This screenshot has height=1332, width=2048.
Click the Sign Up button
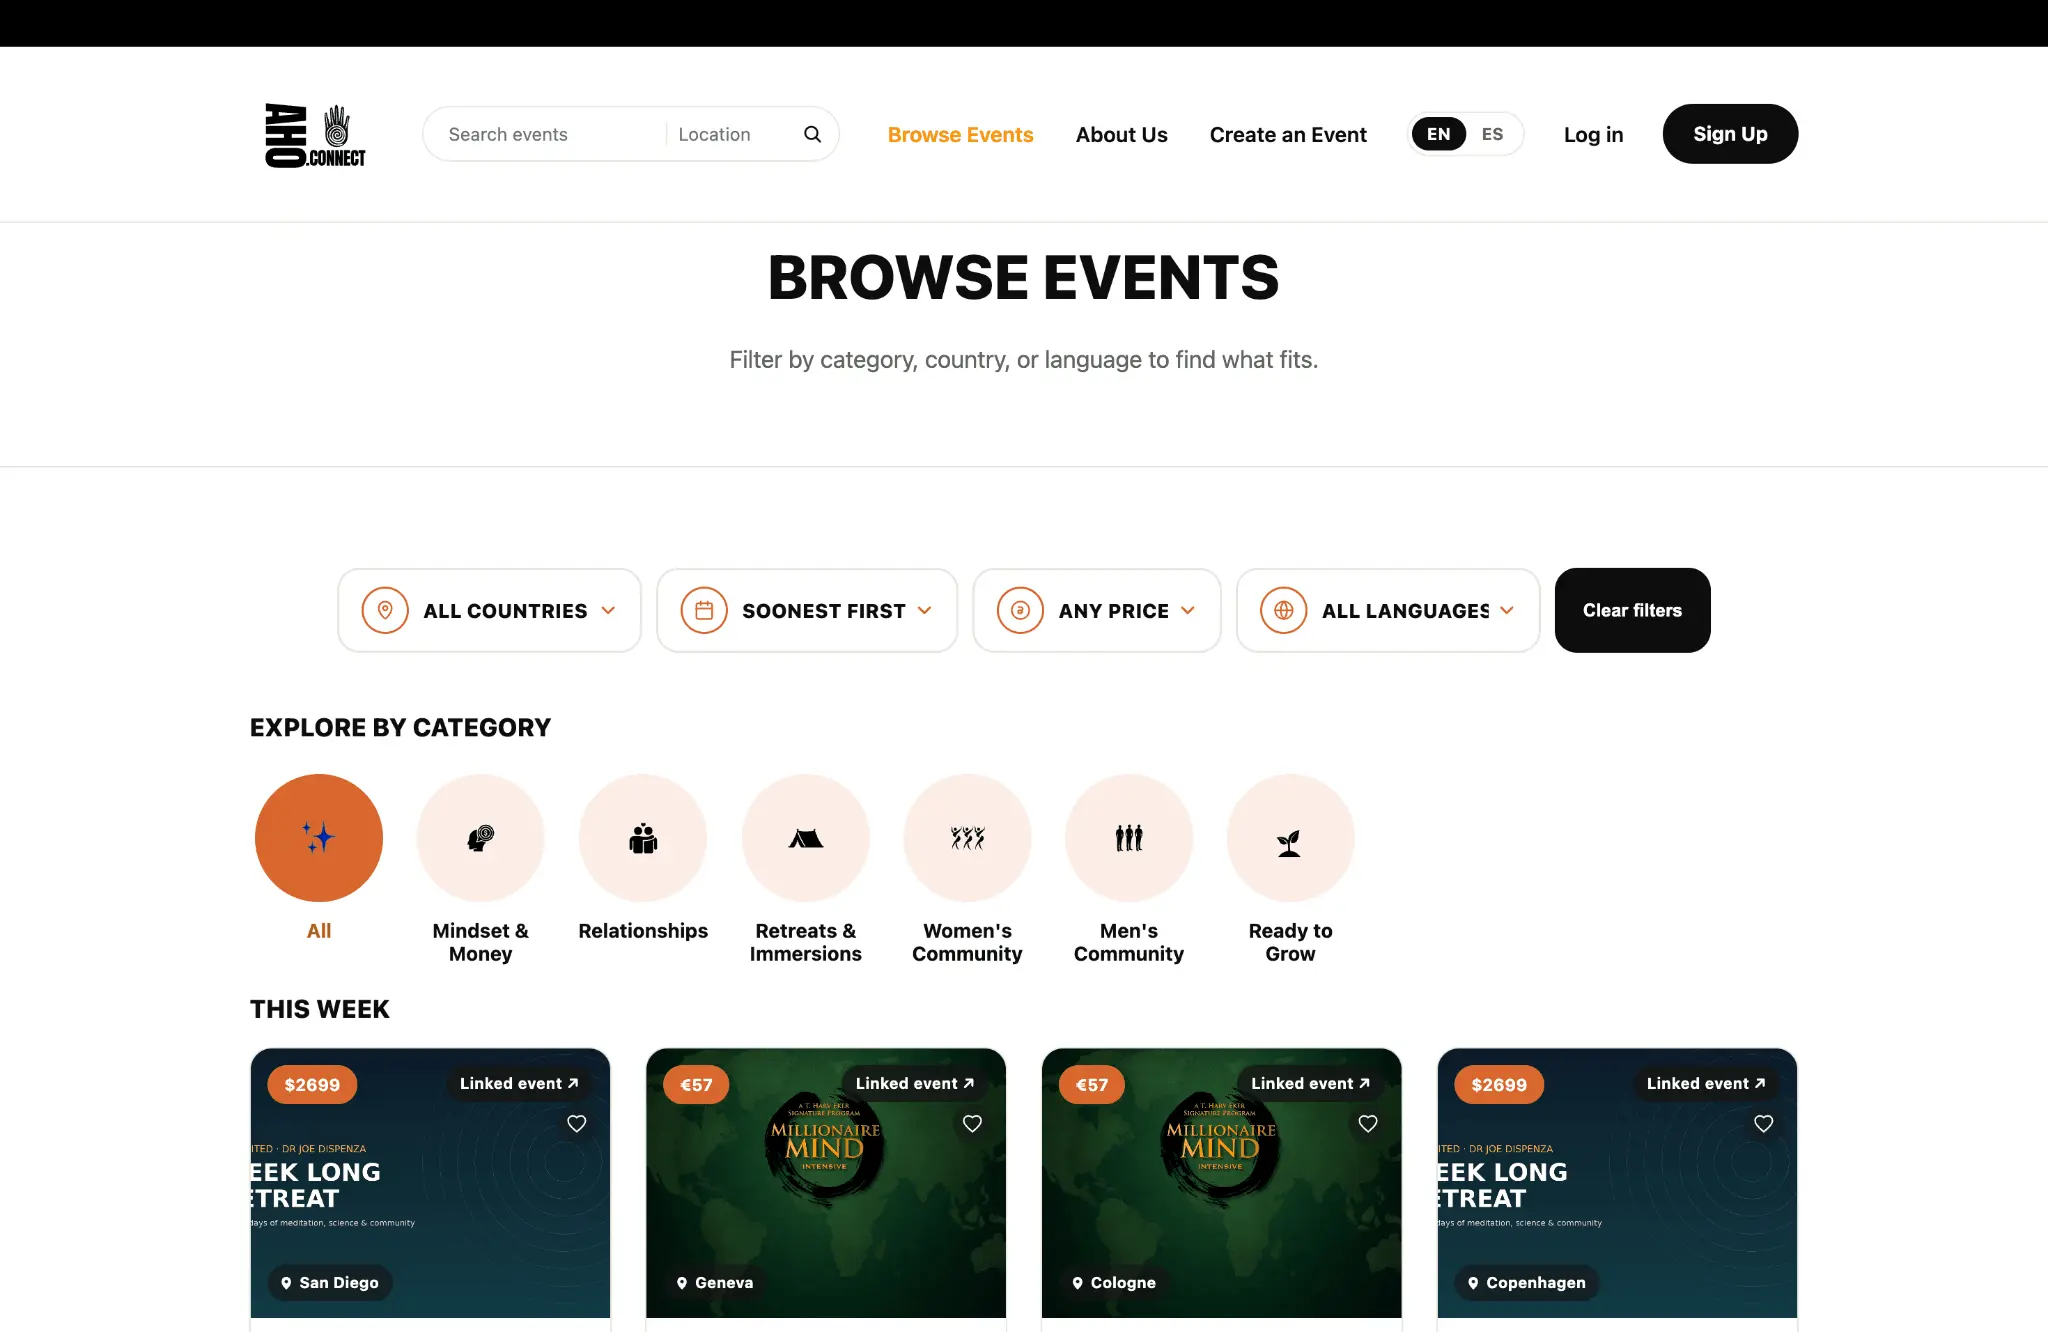[x=1730, y=134]
